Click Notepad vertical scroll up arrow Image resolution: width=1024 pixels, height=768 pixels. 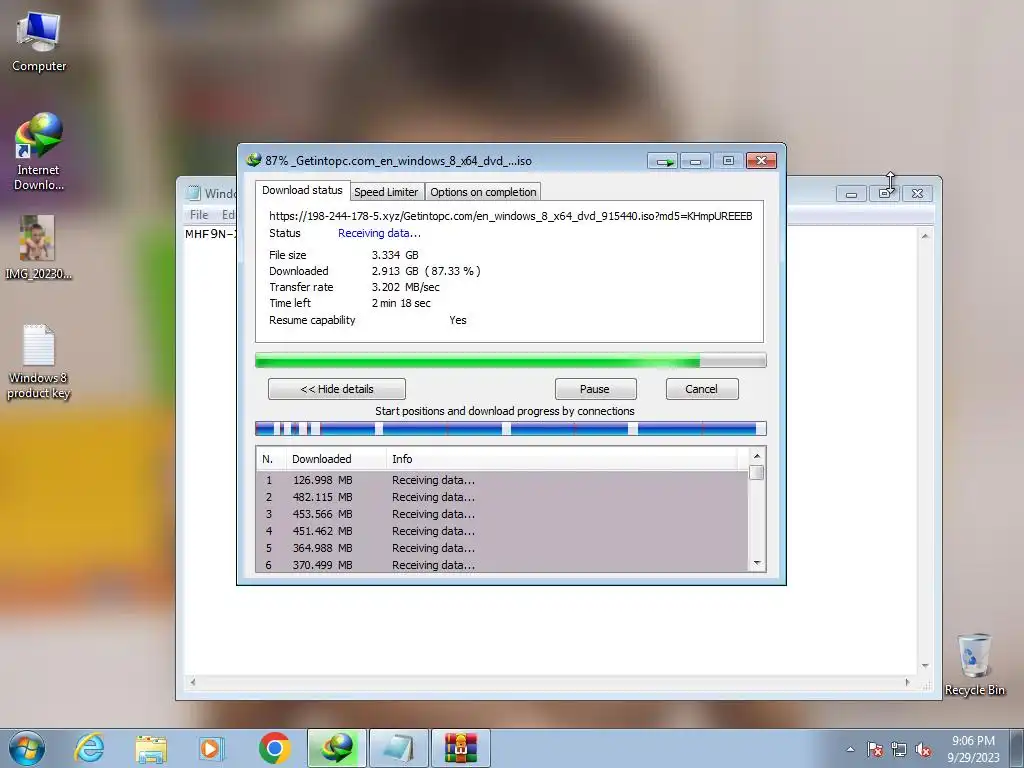[925, 236]
